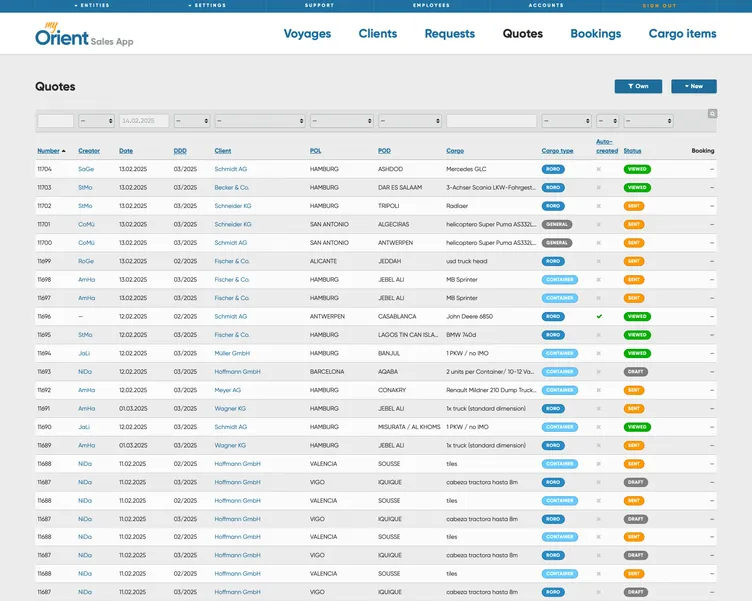752x601 pixels.
Task: Open Employees in the top bar
Action: [x=432, y=5]
